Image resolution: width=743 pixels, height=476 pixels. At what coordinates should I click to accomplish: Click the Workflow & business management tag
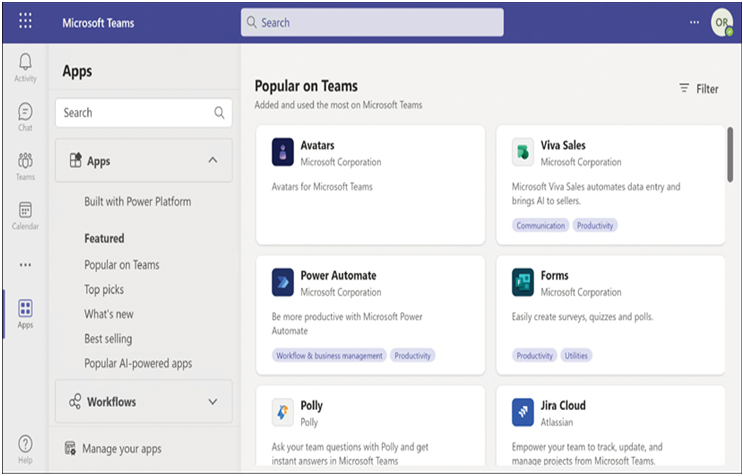click(329, 356)
